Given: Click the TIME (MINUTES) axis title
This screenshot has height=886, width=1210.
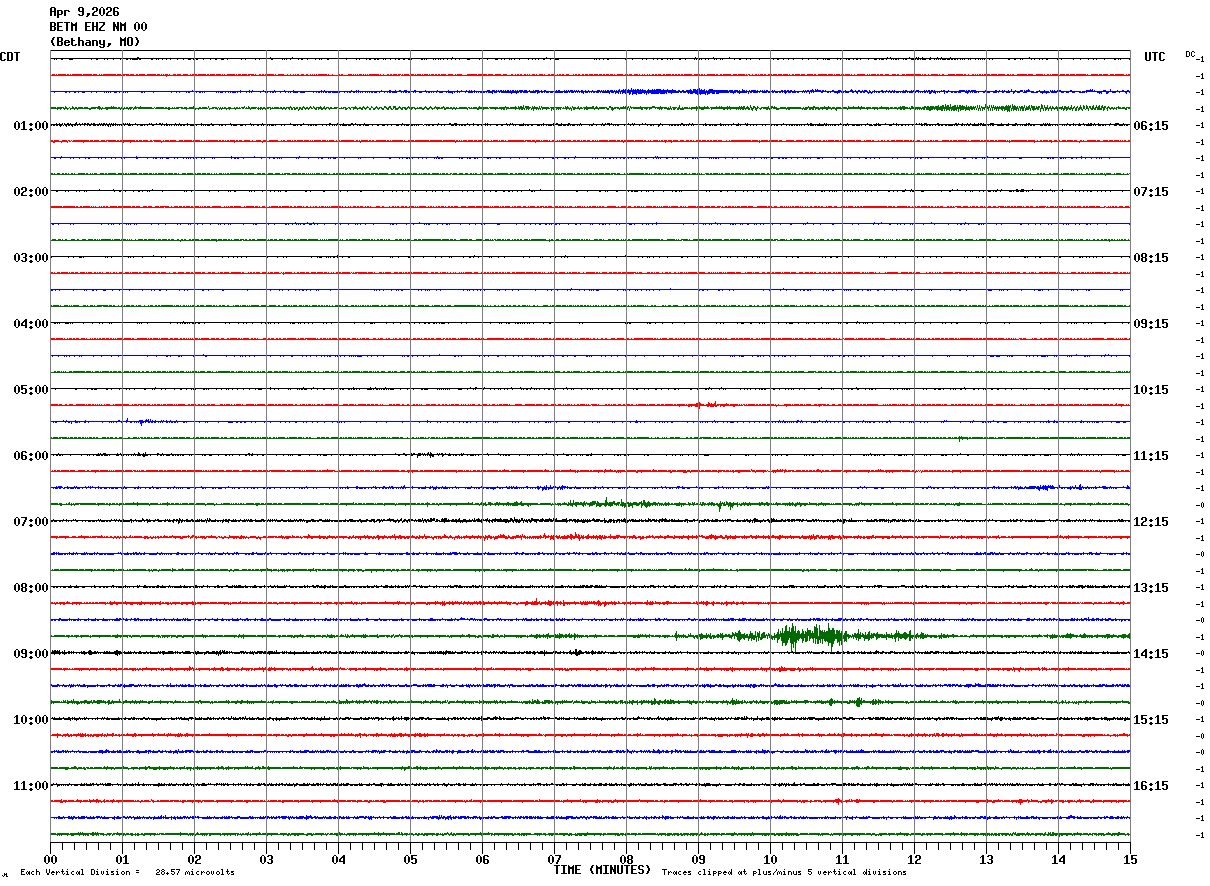Looking at the screenshot, I should (602, 870).
